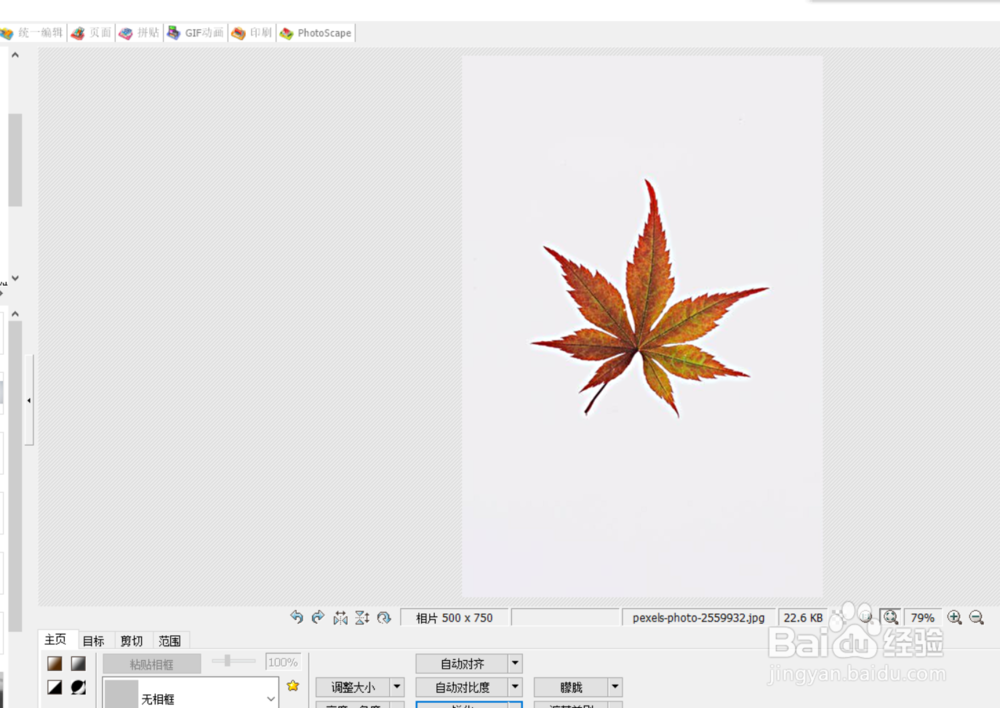The height and width of the screenshot is (708, 1000).
Task: Click the lower panel scroll up arrow
Action: click(15, 314)
